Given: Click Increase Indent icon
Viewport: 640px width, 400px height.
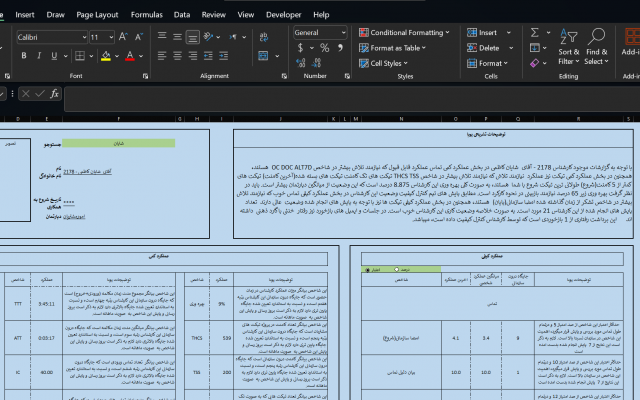Looking at the screenshot, I should point(223,56).
